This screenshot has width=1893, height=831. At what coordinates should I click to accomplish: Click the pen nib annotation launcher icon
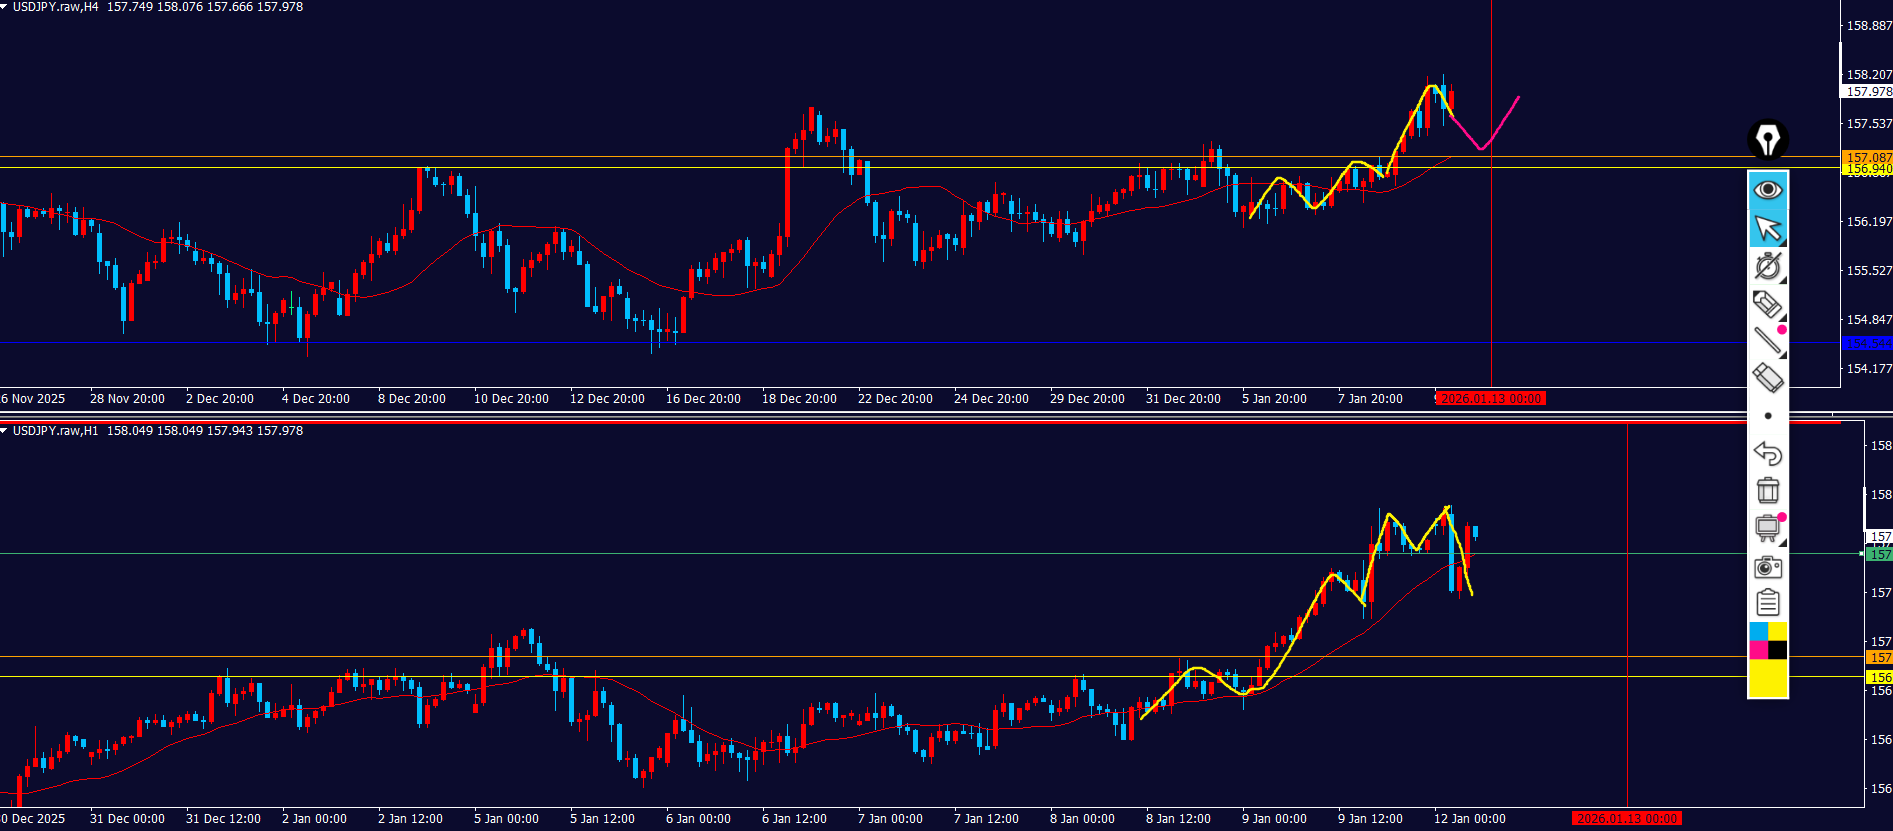coord(1767,140)
